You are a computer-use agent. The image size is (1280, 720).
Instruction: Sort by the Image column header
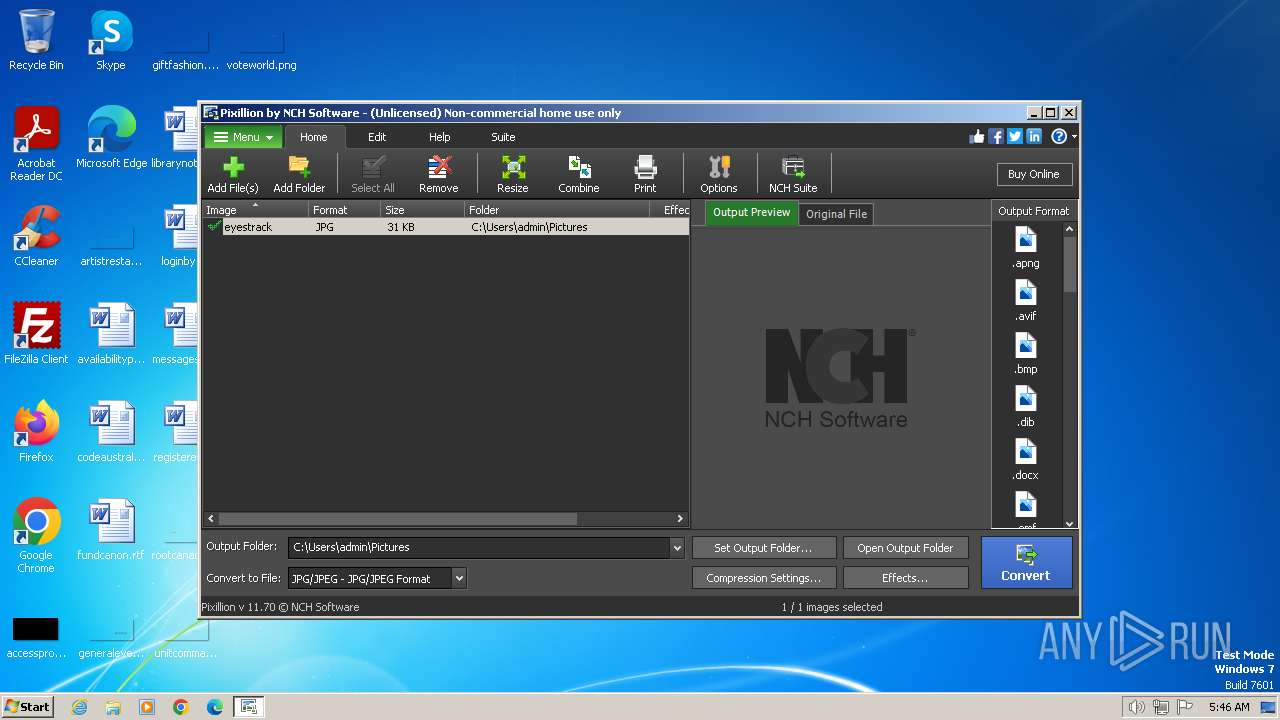coord(254,210)
